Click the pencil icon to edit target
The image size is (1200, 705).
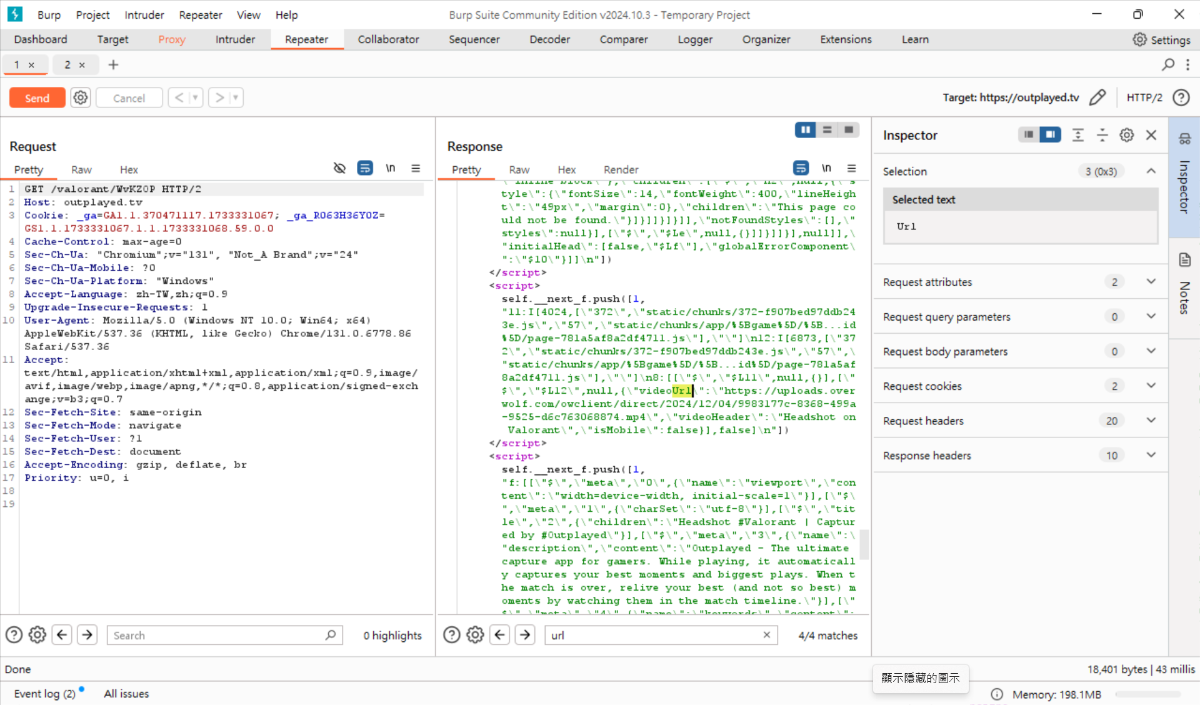(x=1097, y=98)
